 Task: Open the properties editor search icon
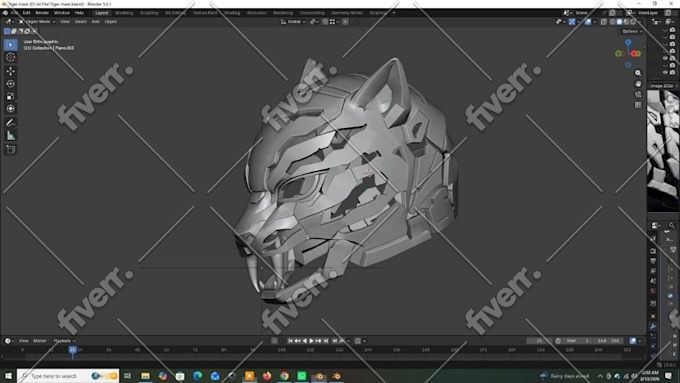pyautogui.click(x=672, y=226)
